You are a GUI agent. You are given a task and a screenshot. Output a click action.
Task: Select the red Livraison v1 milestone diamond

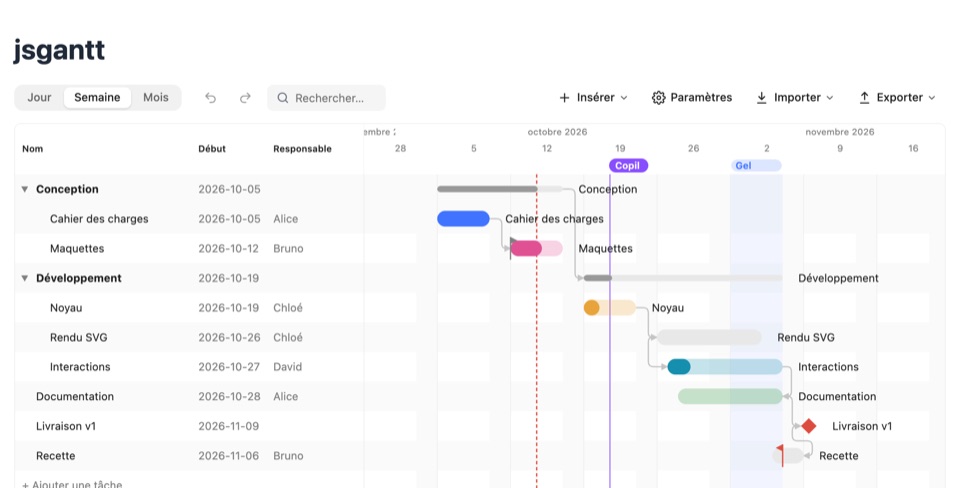[x=809, y=426]
